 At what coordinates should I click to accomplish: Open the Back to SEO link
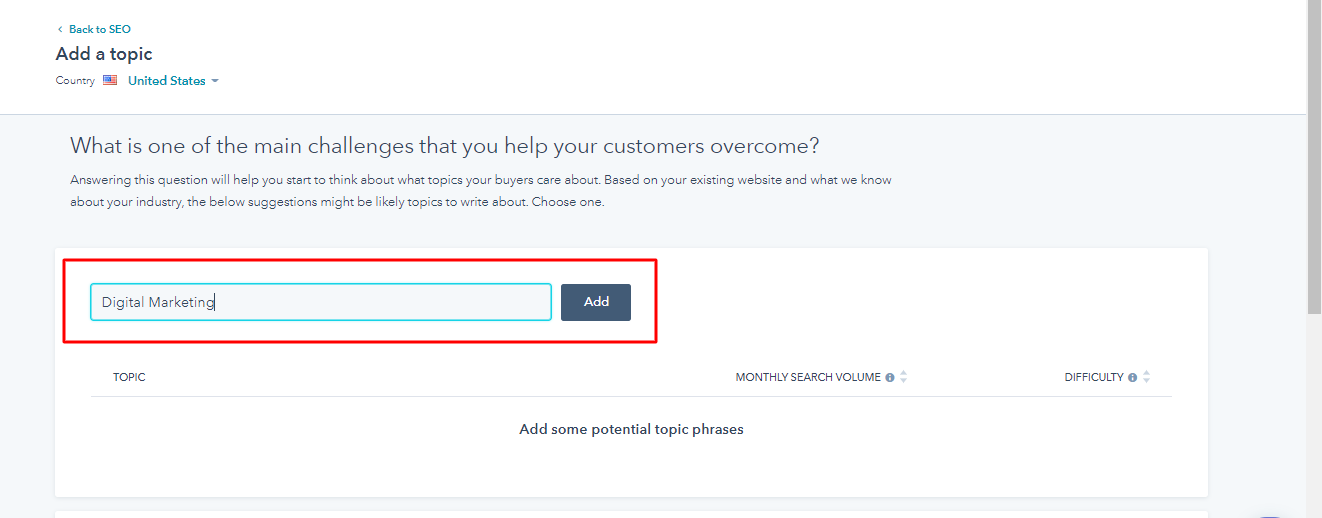coord(99,30)
